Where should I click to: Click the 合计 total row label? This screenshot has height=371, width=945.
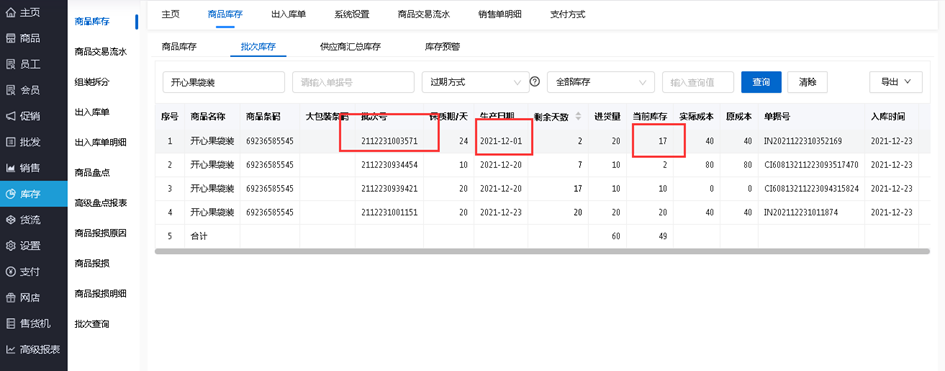[199, 237]
